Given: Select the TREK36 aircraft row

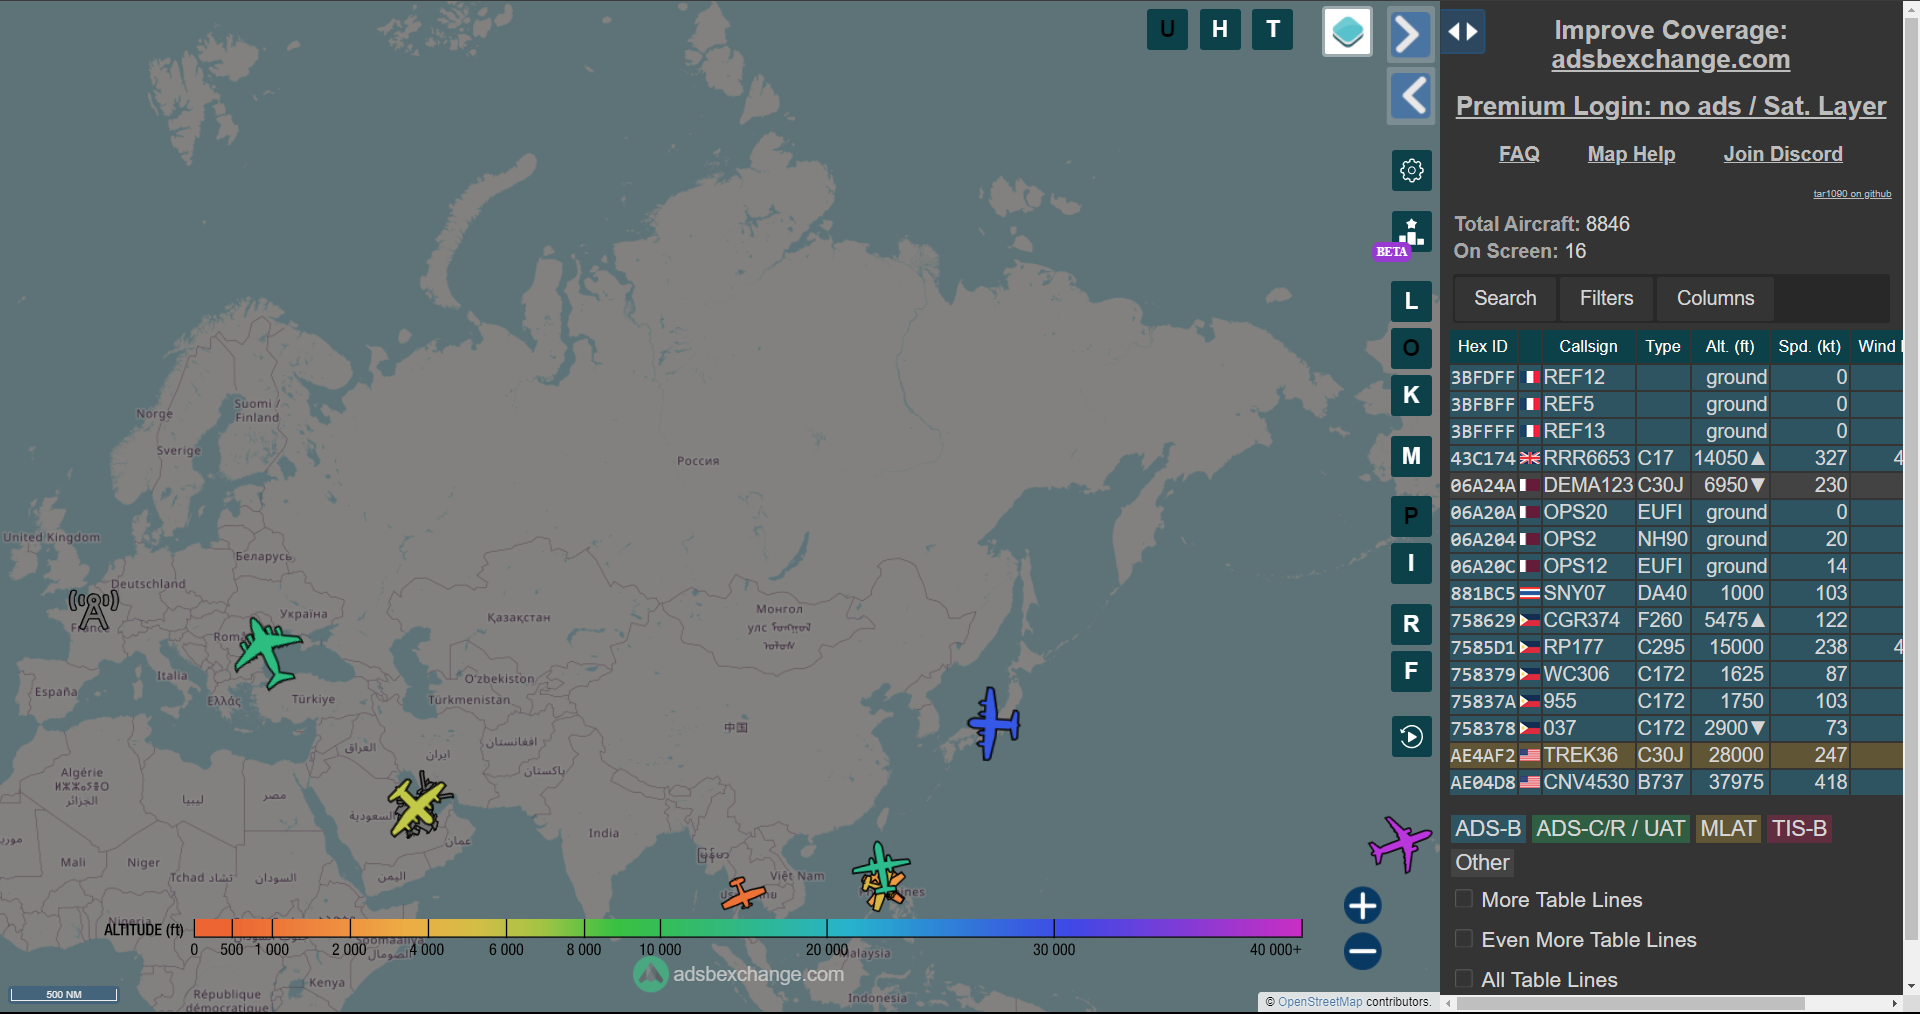Looking at the screenshot, I should [1676, 755].
